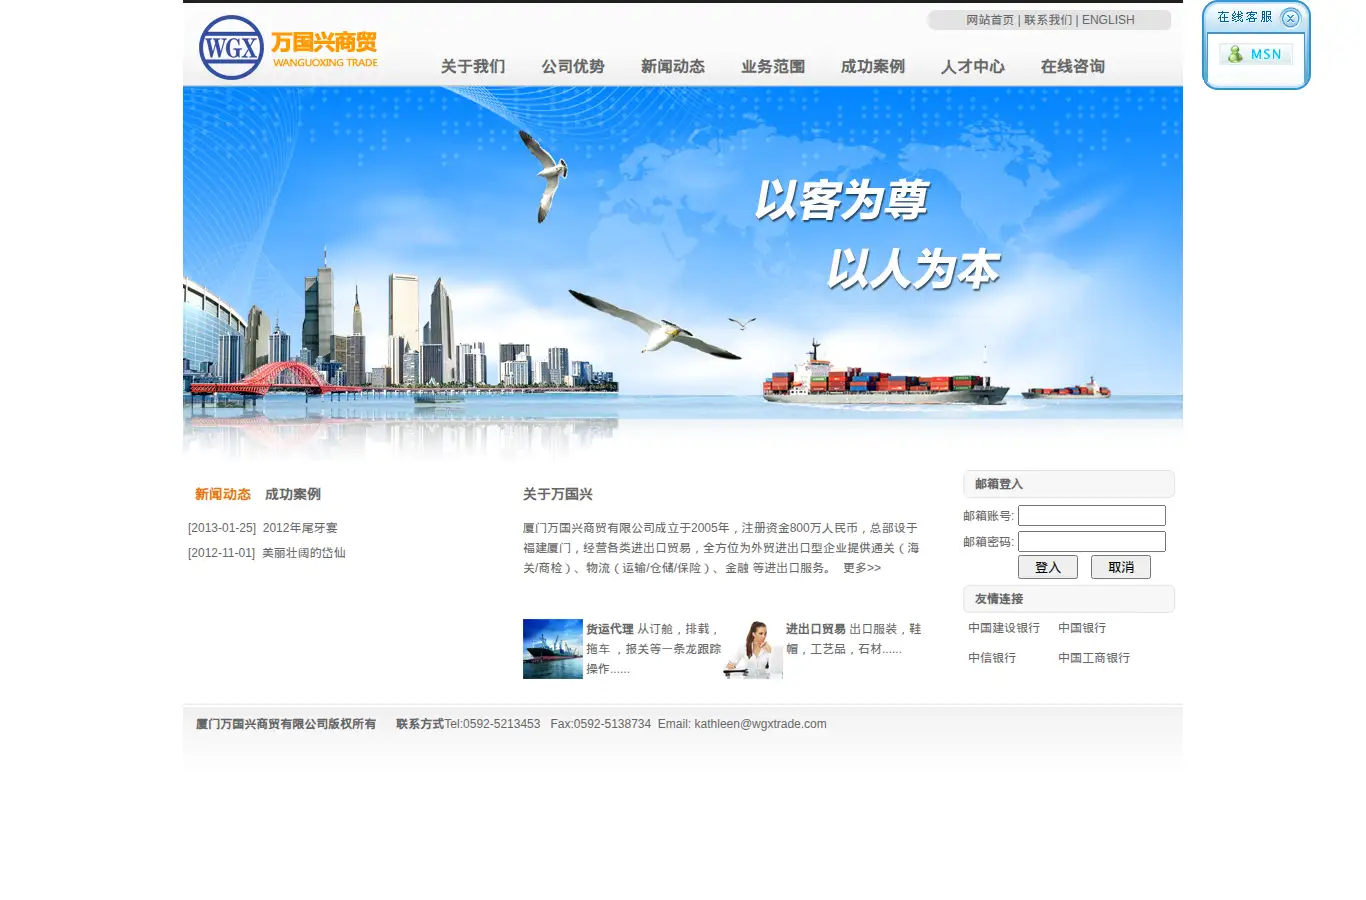This screenshot has height=900, width=1366.
Task: Click the date [2013-01-25] in the news list
Action: pyautogui.click(x=222, y=528)
